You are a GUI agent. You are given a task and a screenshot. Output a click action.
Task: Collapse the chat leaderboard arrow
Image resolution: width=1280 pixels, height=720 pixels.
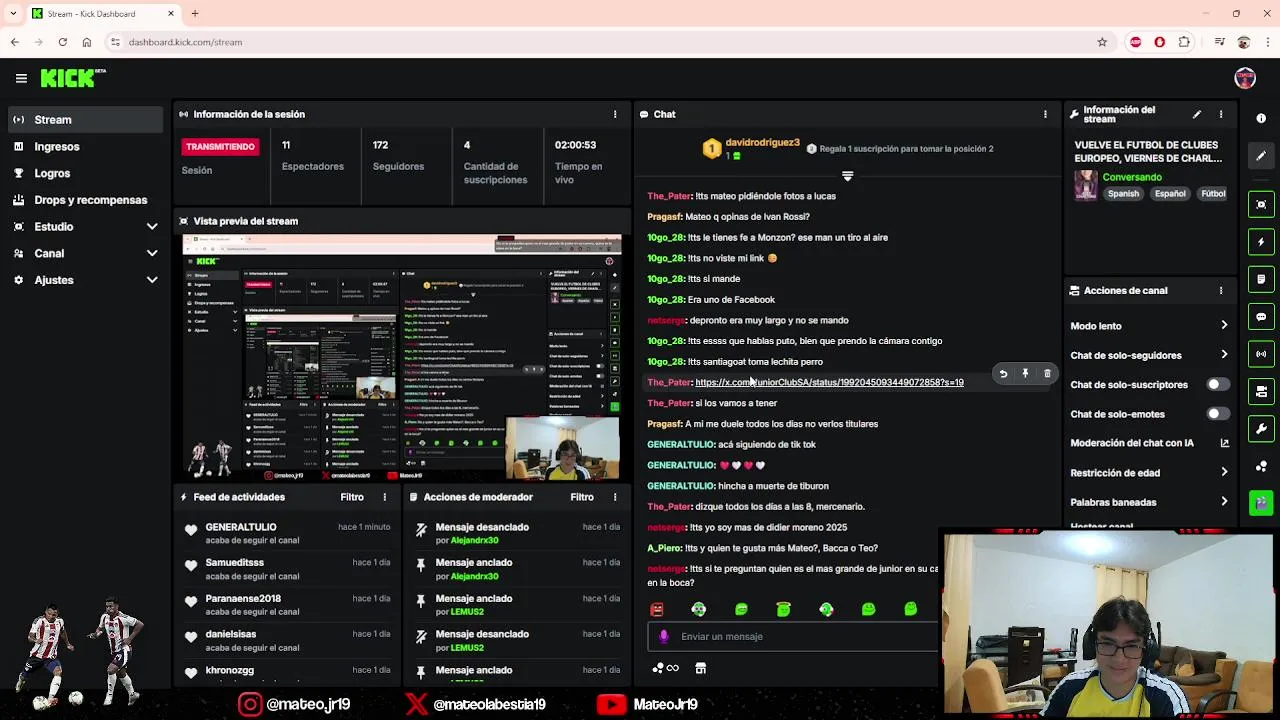click(x=847, y=176)
